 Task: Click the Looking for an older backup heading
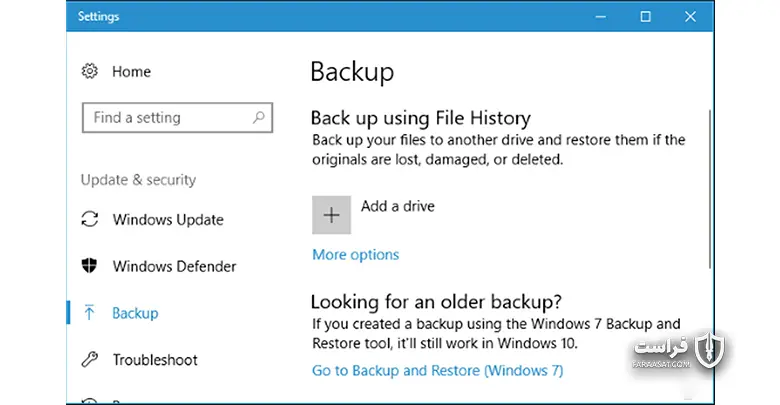436,302
